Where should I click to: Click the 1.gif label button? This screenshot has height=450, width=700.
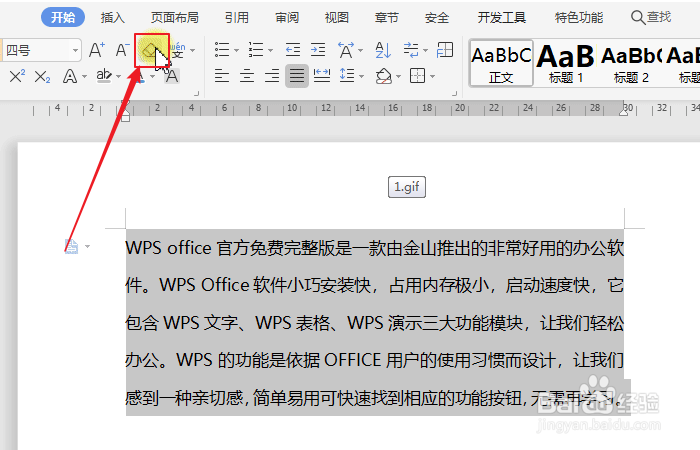pos(407,187)
